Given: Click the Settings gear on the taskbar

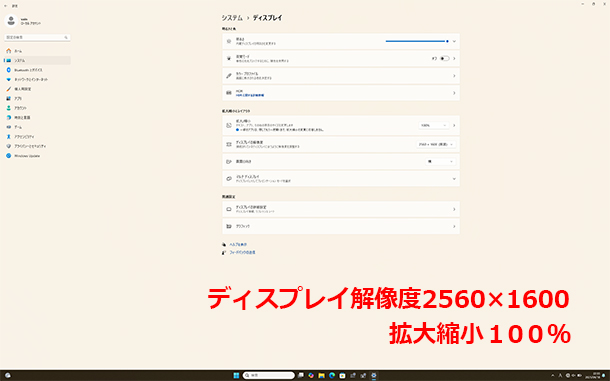Looking at the screenshot, I should click(373, 376).
